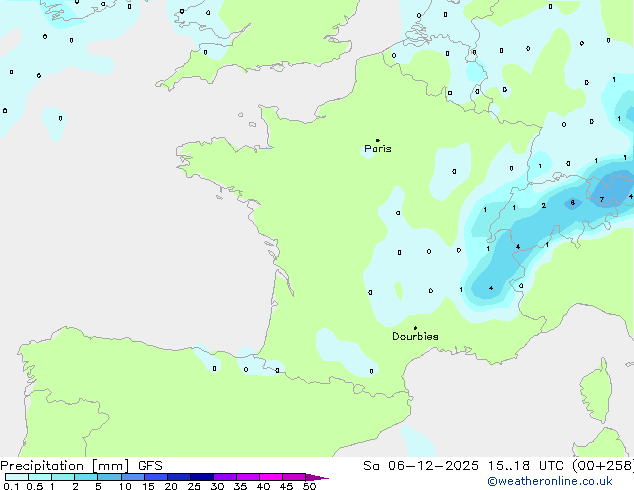Pick the 30–35 mm purple legend swatch

225,477
